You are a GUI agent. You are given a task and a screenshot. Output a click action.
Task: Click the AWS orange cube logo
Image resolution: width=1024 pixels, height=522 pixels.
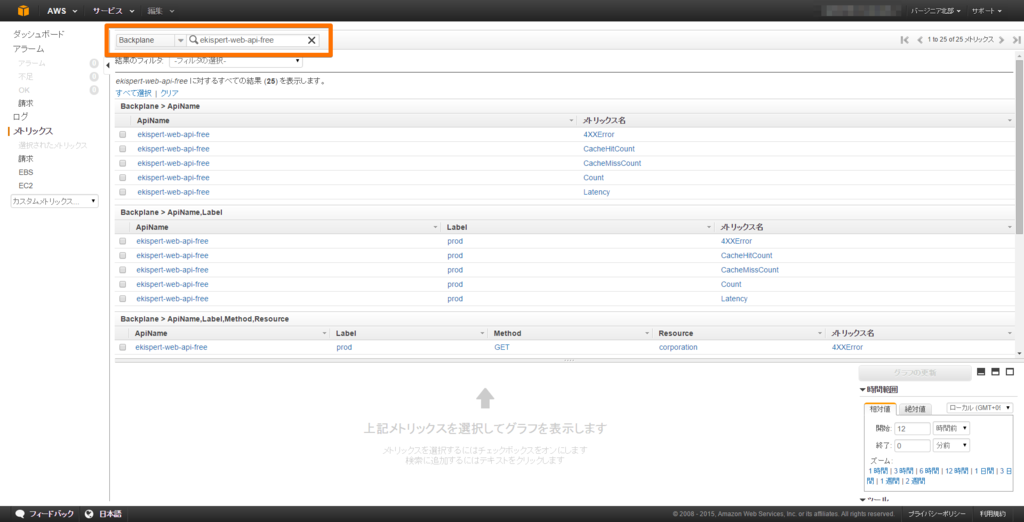tap(24, 10)
